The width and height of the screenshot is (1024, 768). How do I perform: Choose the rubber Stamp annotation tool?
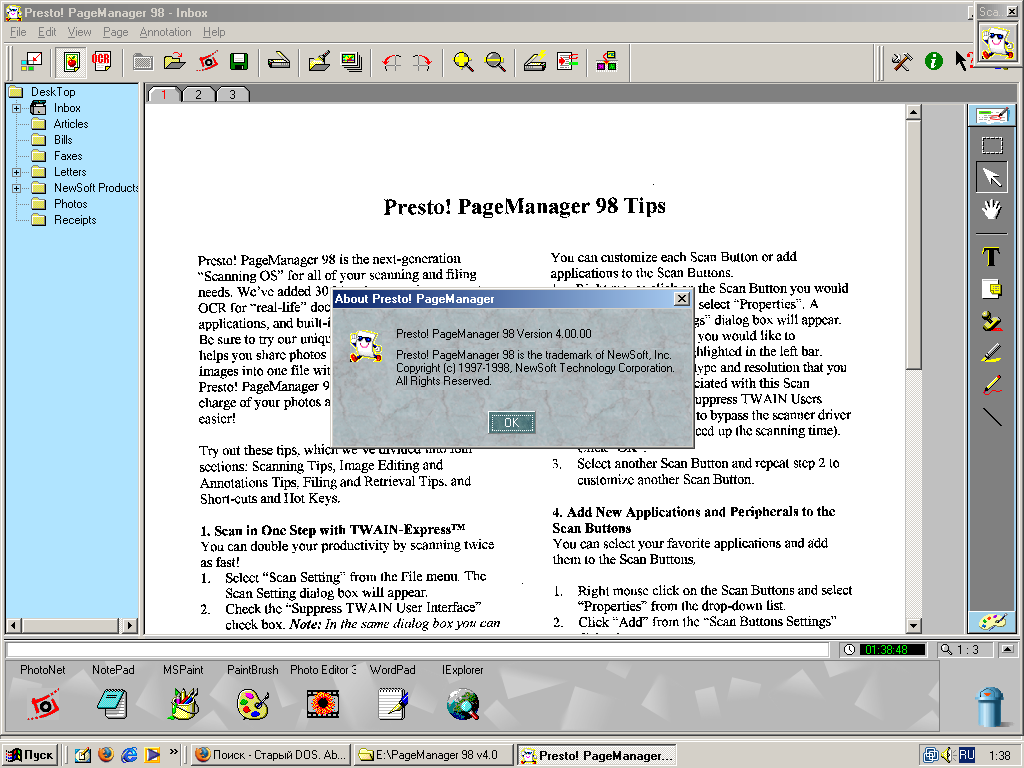point(991,322)
